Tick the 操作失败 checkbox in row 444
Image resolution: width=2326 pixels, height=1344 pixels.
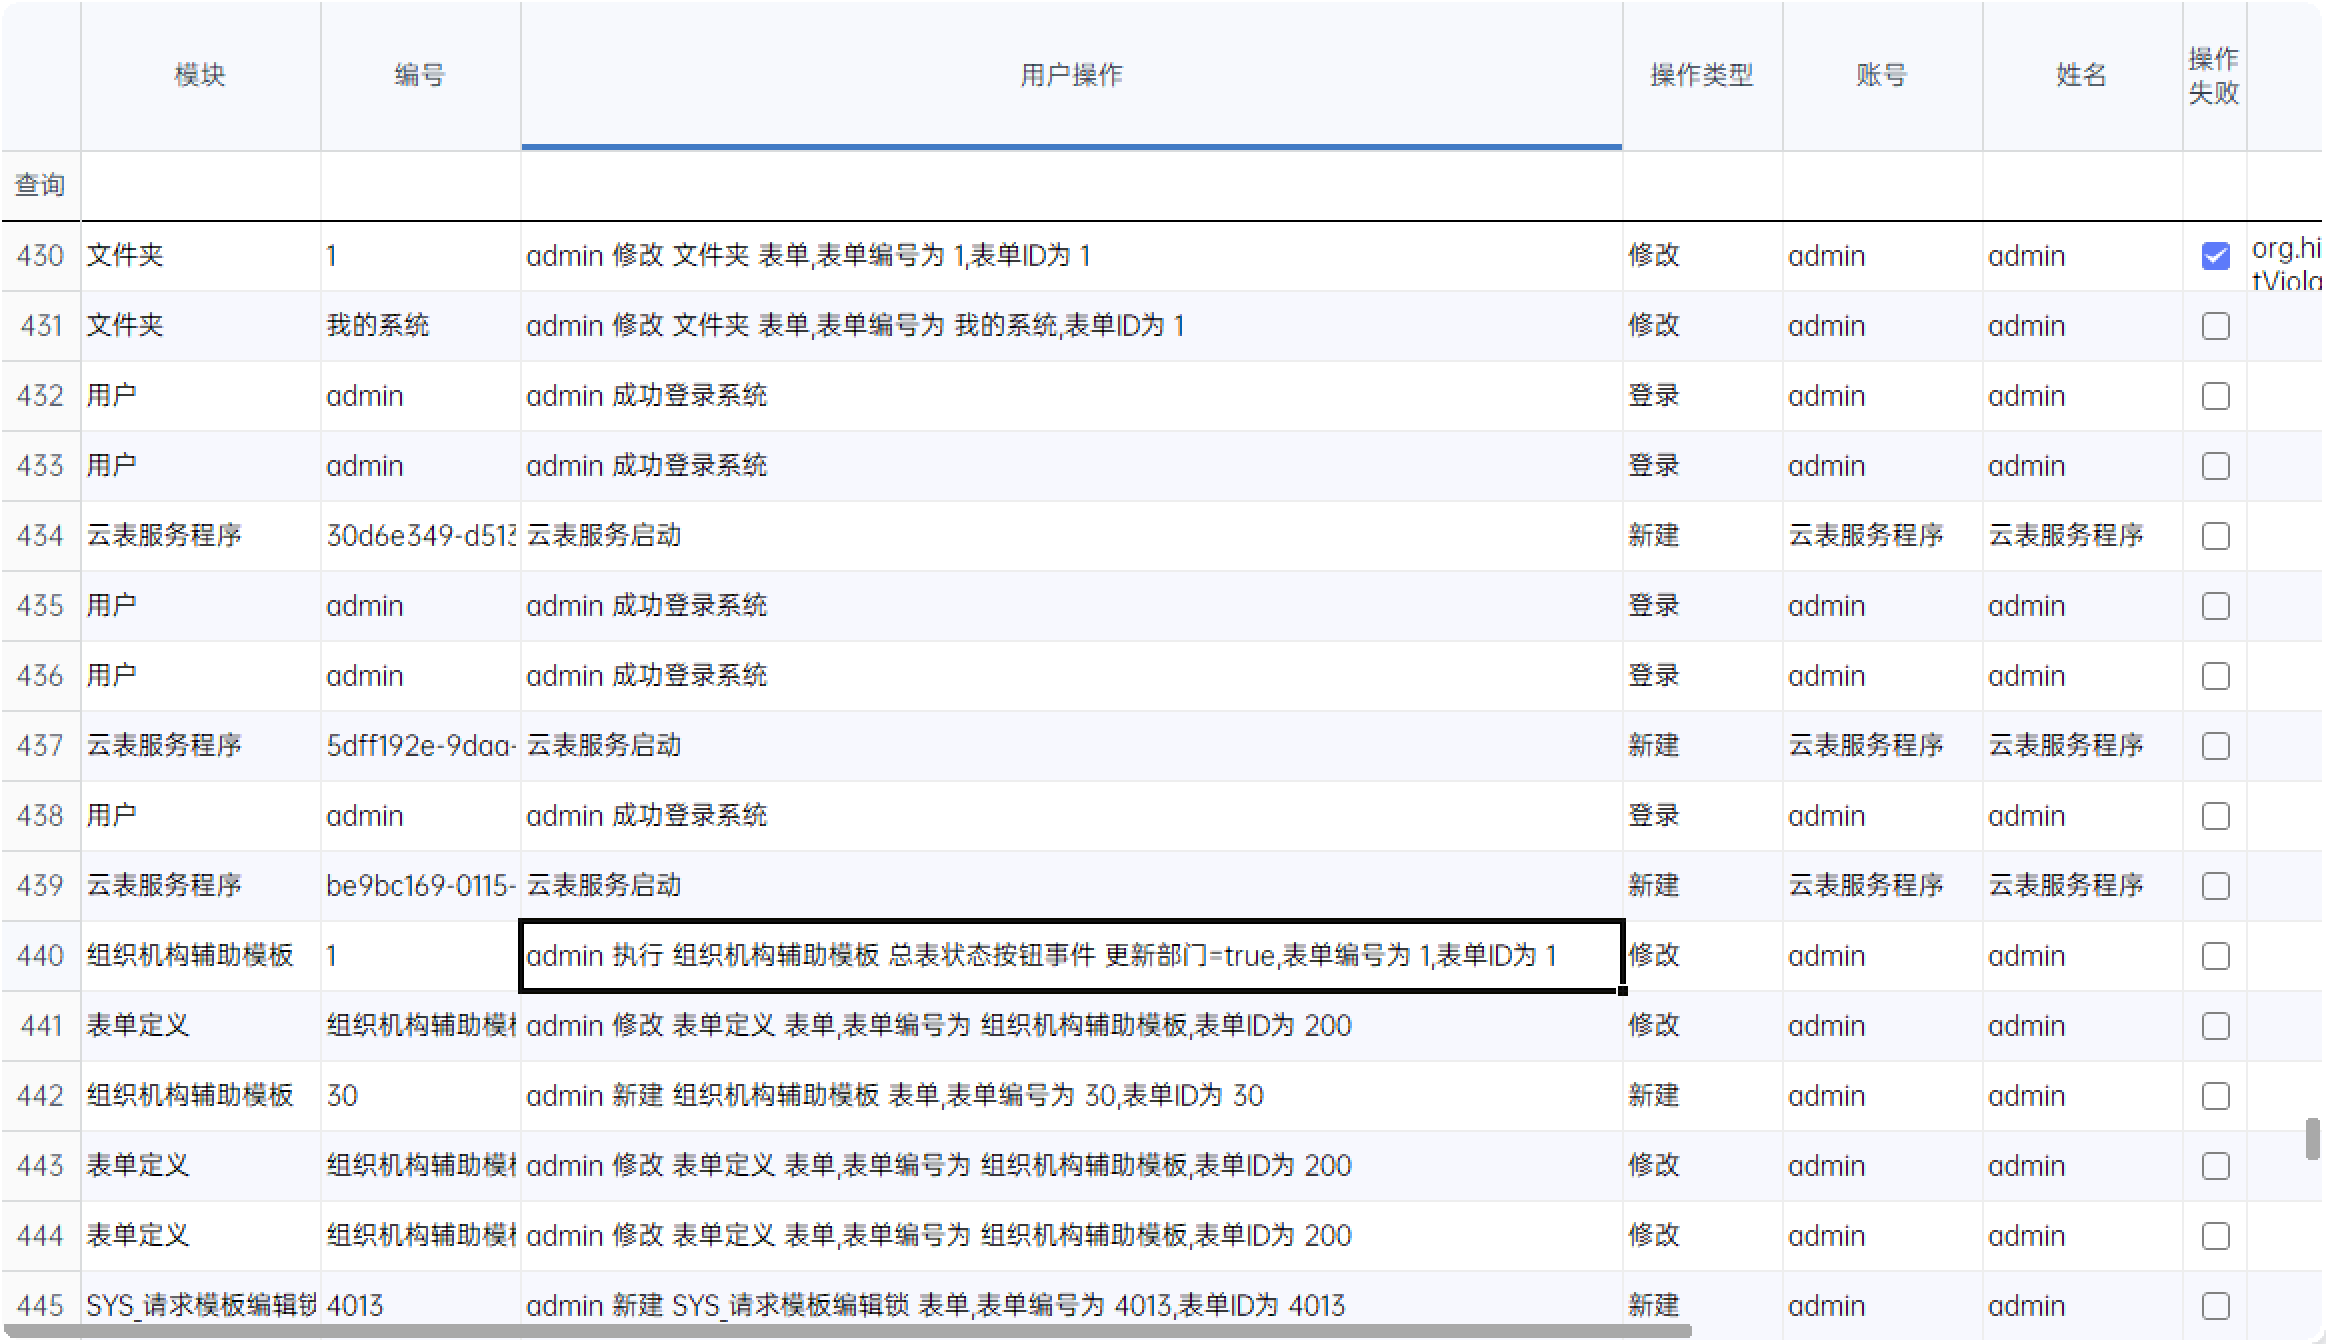click(2215, 1236)
